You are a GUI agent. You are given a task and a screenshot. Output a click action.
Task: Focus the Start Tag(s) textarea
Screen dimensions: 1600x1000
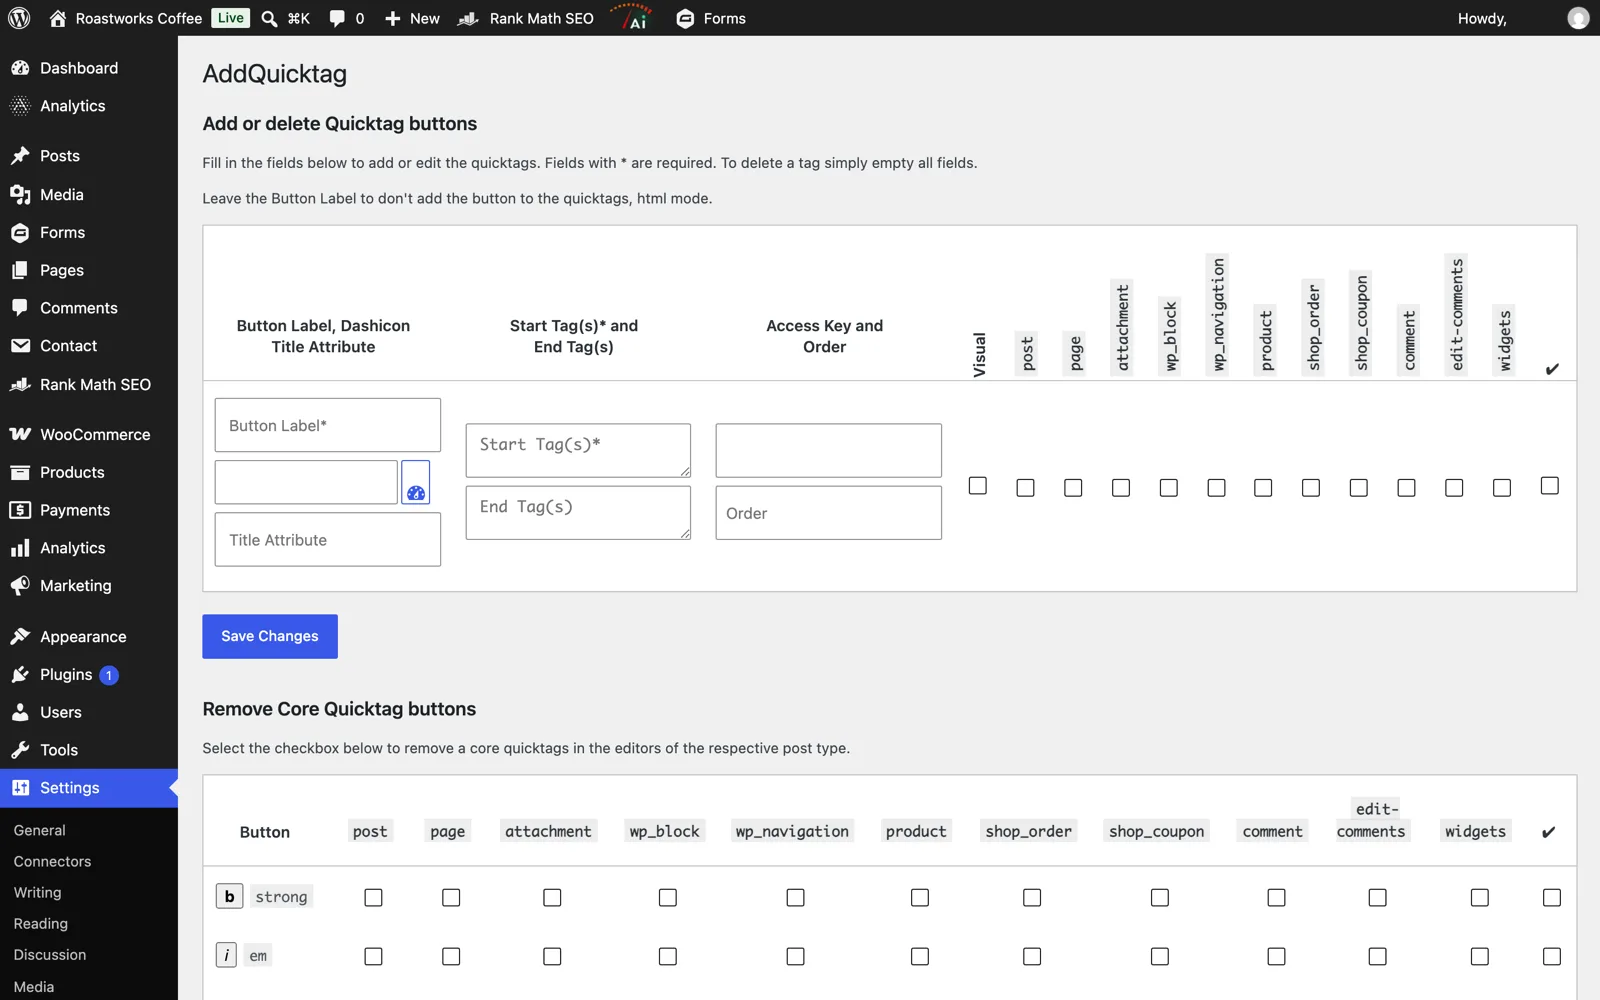(x=578, y=450)
